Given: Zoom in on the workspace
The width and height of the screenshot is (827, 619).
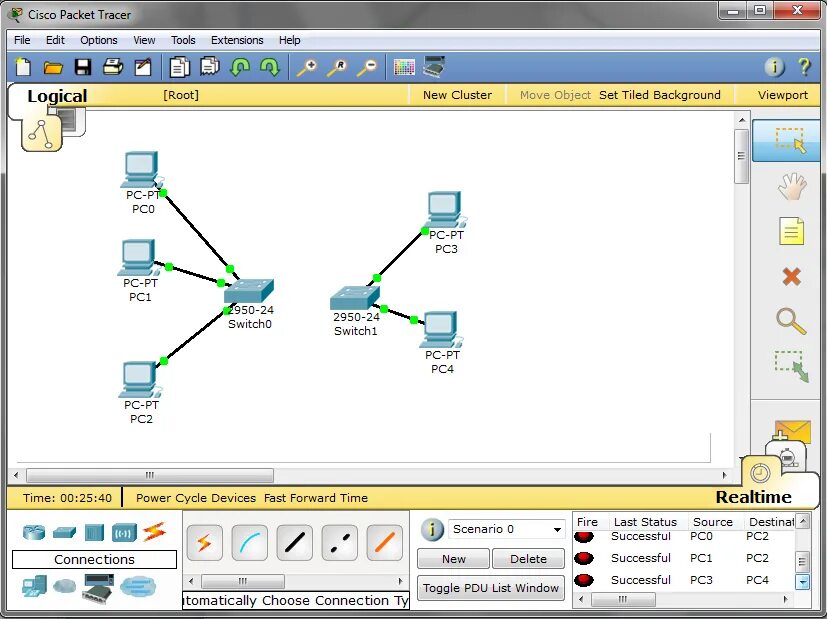Looking at the screenshot, I should point(307,67).
